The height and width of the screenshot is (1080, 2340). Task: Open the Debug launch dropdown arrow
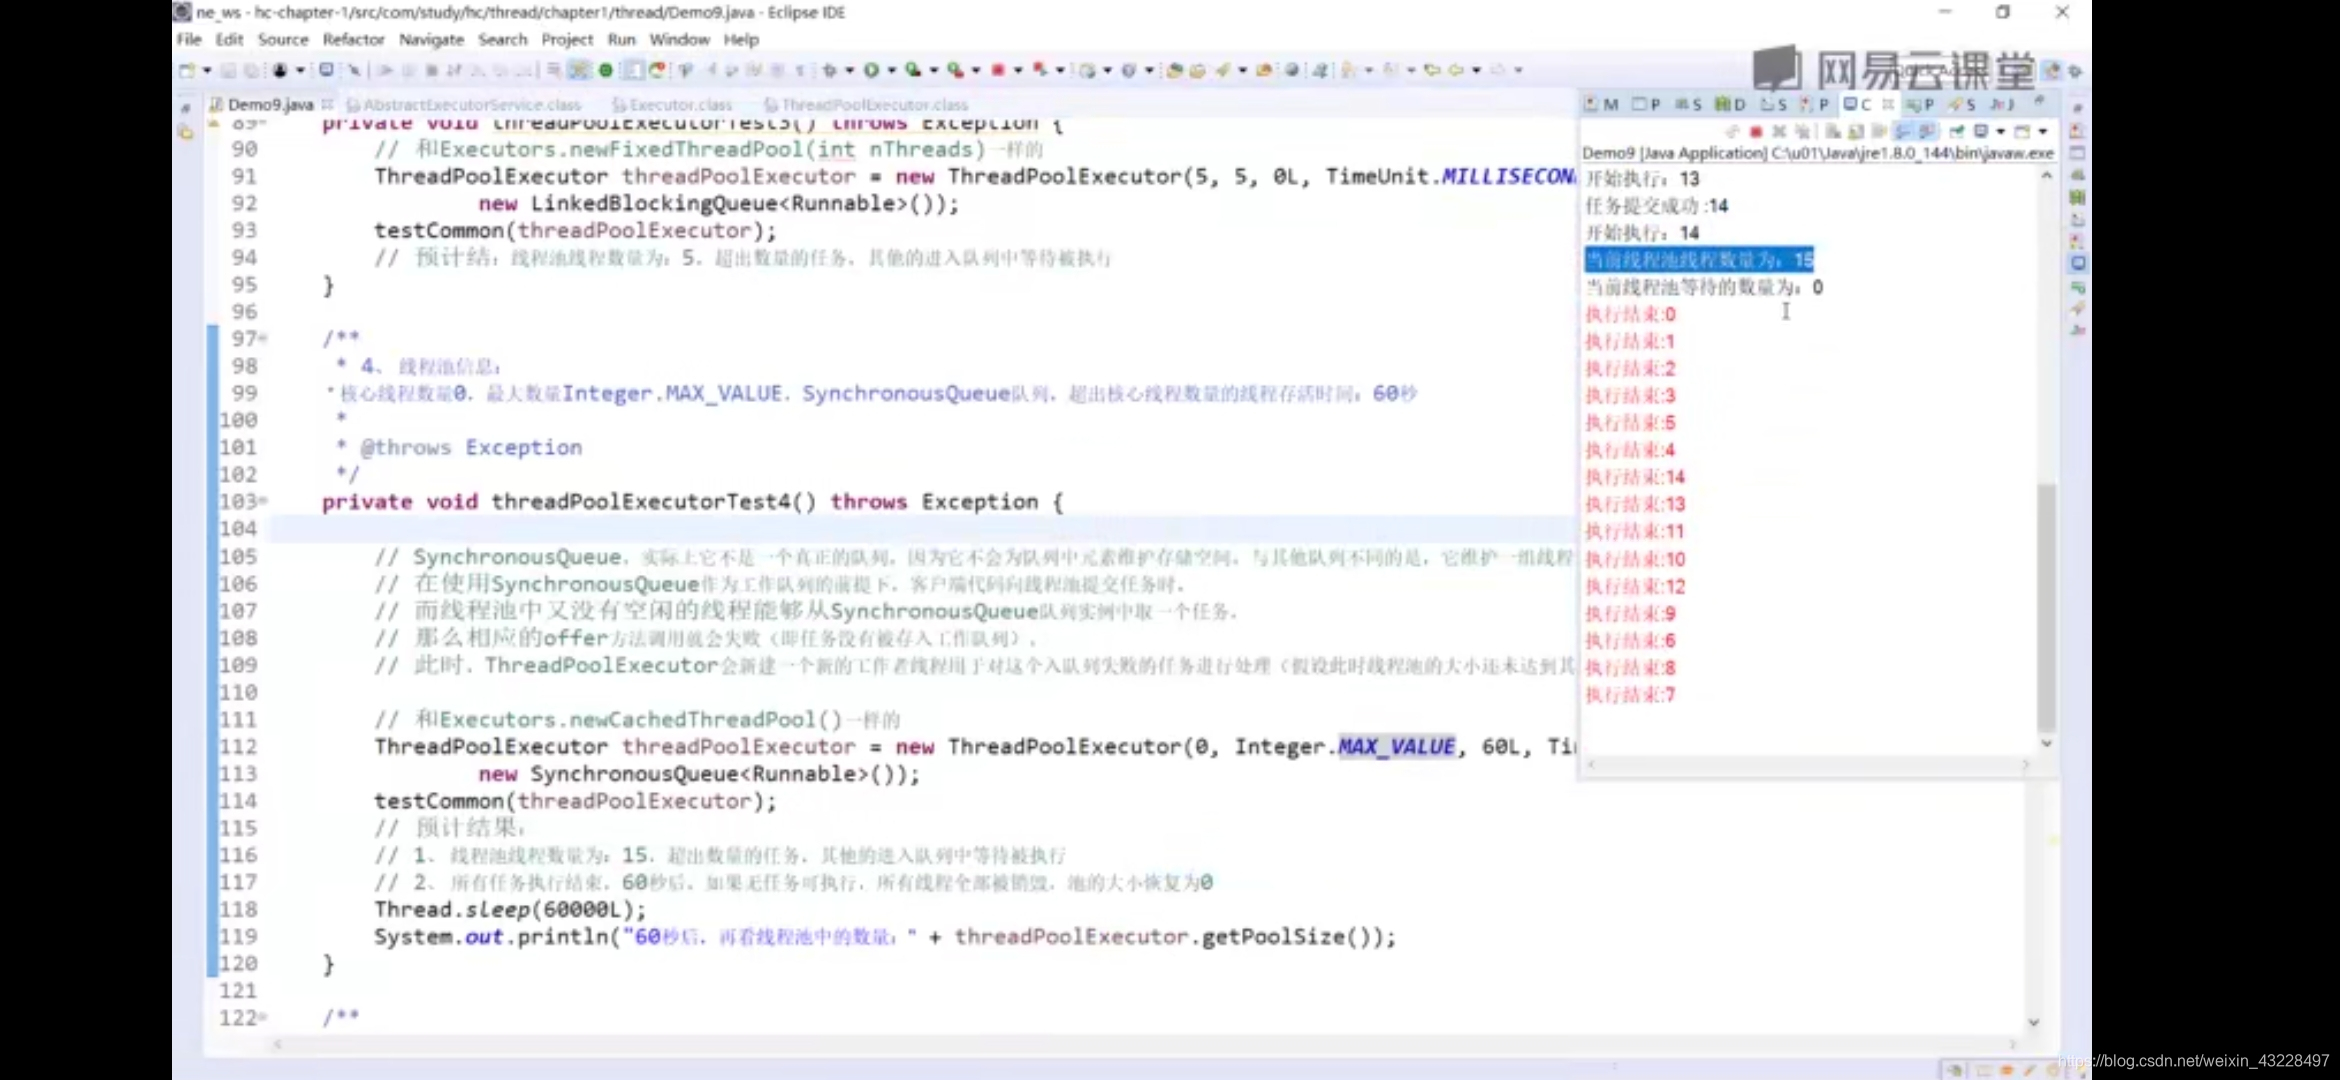[849, 70]
